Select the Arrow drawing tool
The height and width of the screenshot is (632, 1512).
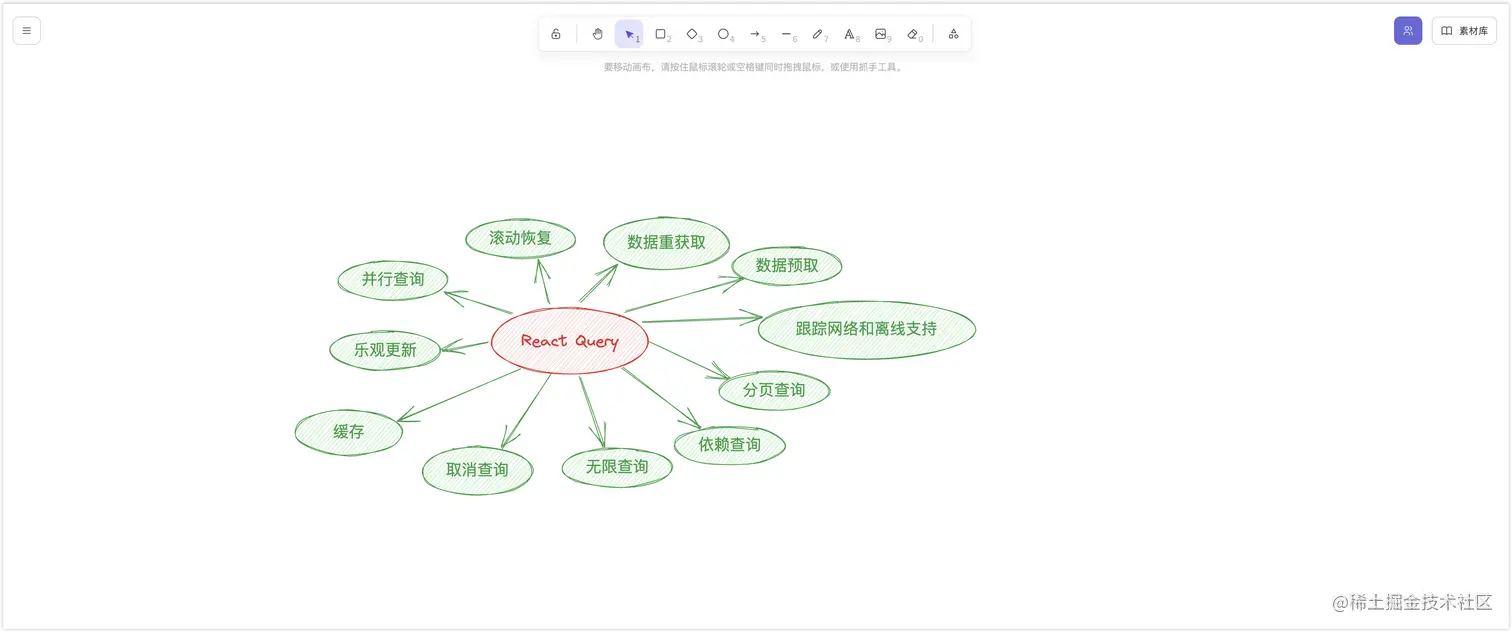(755, 34)
